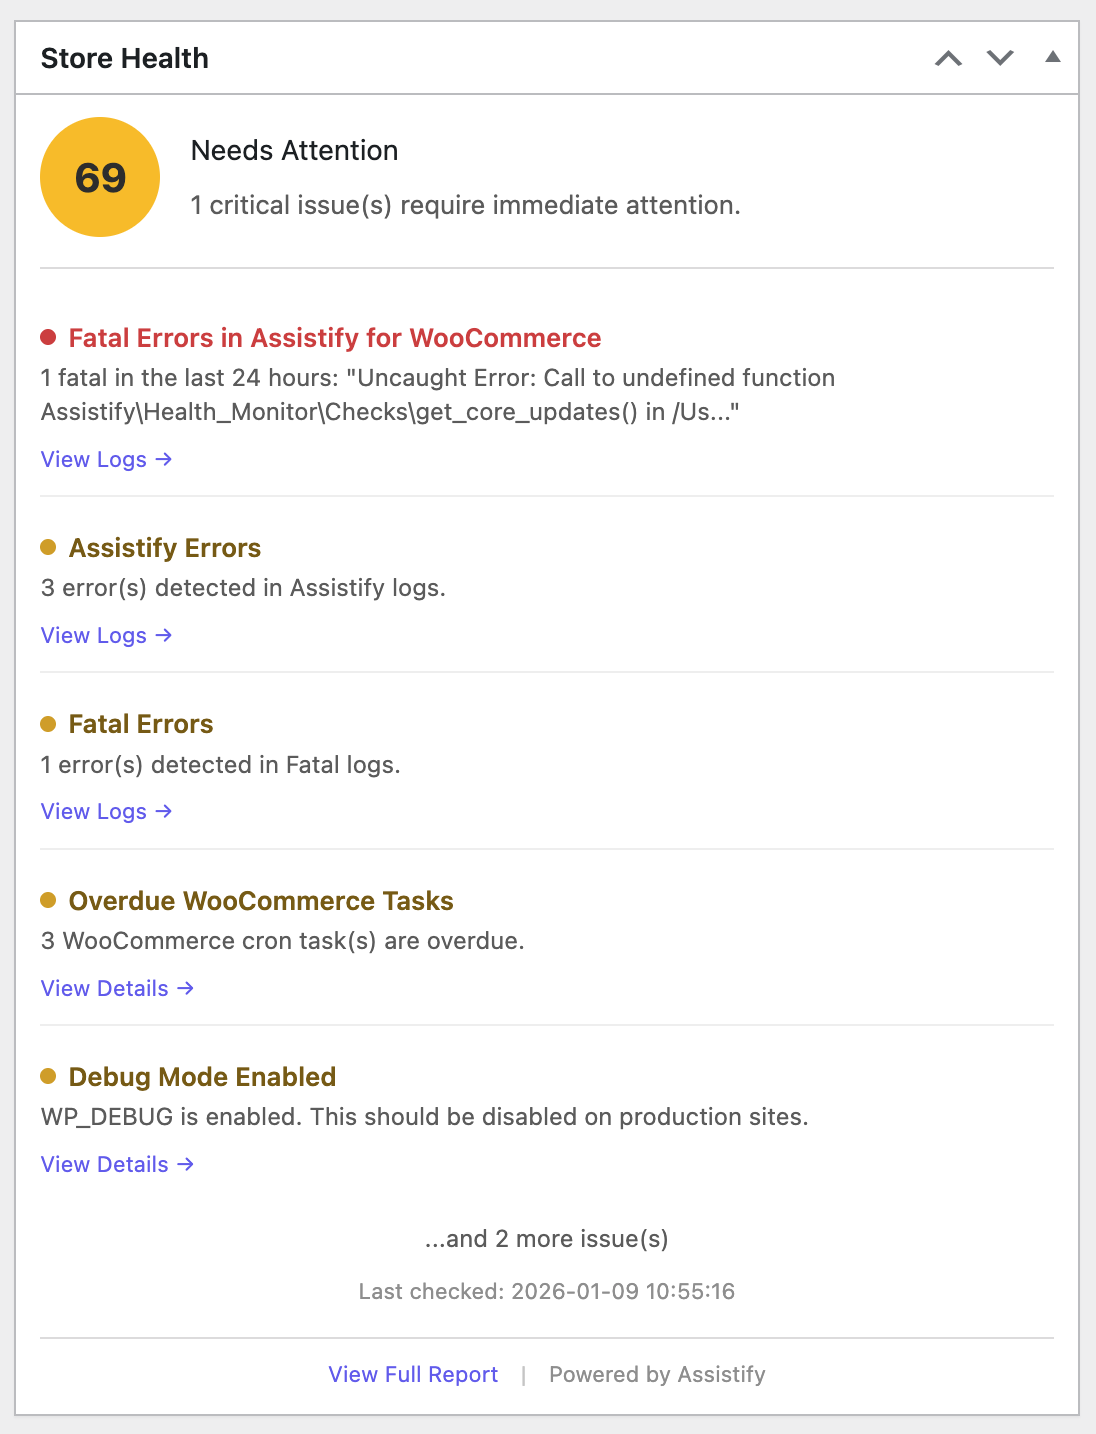The width and height of the screenshot is (1096, 1434).
Task: Click the yellow dot beside Overdue WooCommerce Tasks
Action: (x=49, y=899)
